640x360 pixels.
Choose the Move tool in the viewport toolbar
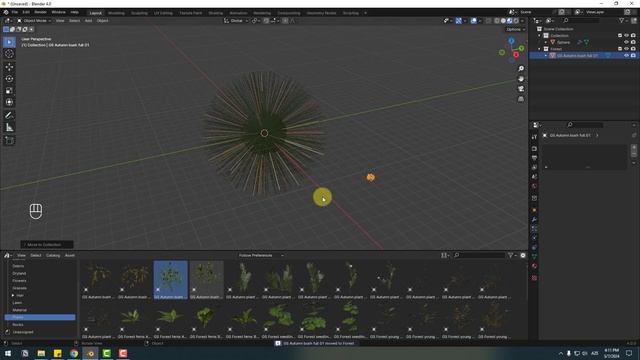coord(9,67)
